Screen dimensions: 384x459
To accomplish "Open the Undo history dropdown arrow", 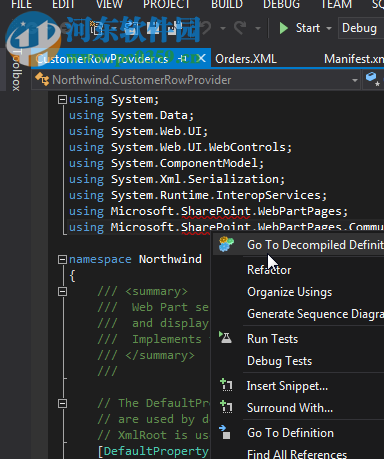I will [x=223, y=28].
